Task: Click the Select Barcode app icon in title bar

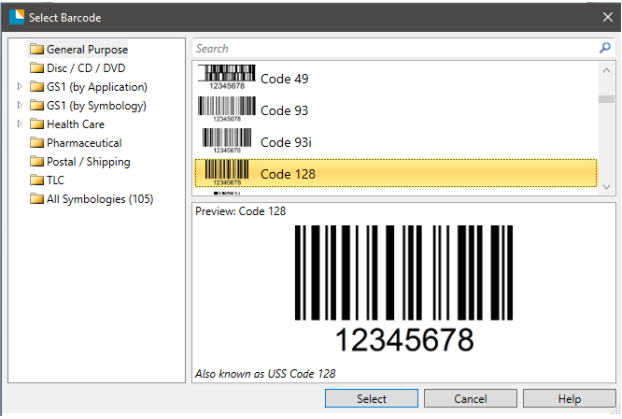Action: click(x=17, y=17)
